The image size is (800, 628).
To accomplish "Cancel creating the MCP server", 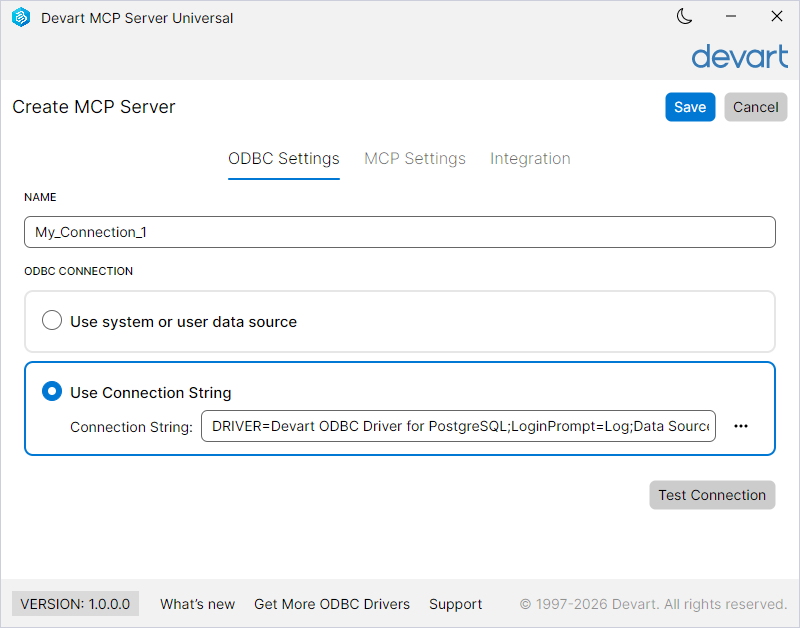I will click(756, 107).
